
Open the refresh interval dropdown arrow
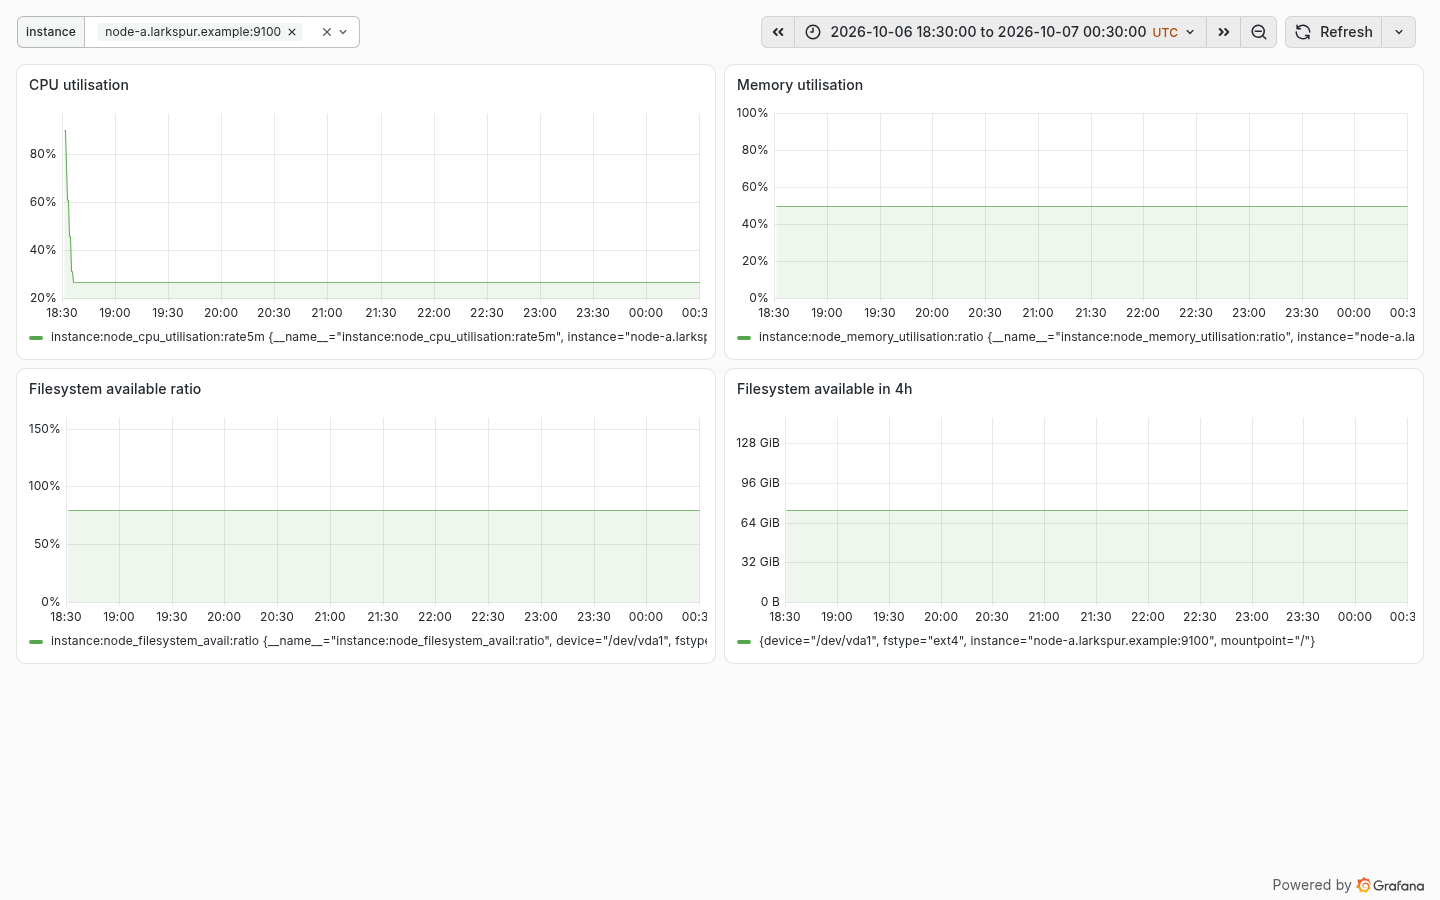pos(1399,32)
